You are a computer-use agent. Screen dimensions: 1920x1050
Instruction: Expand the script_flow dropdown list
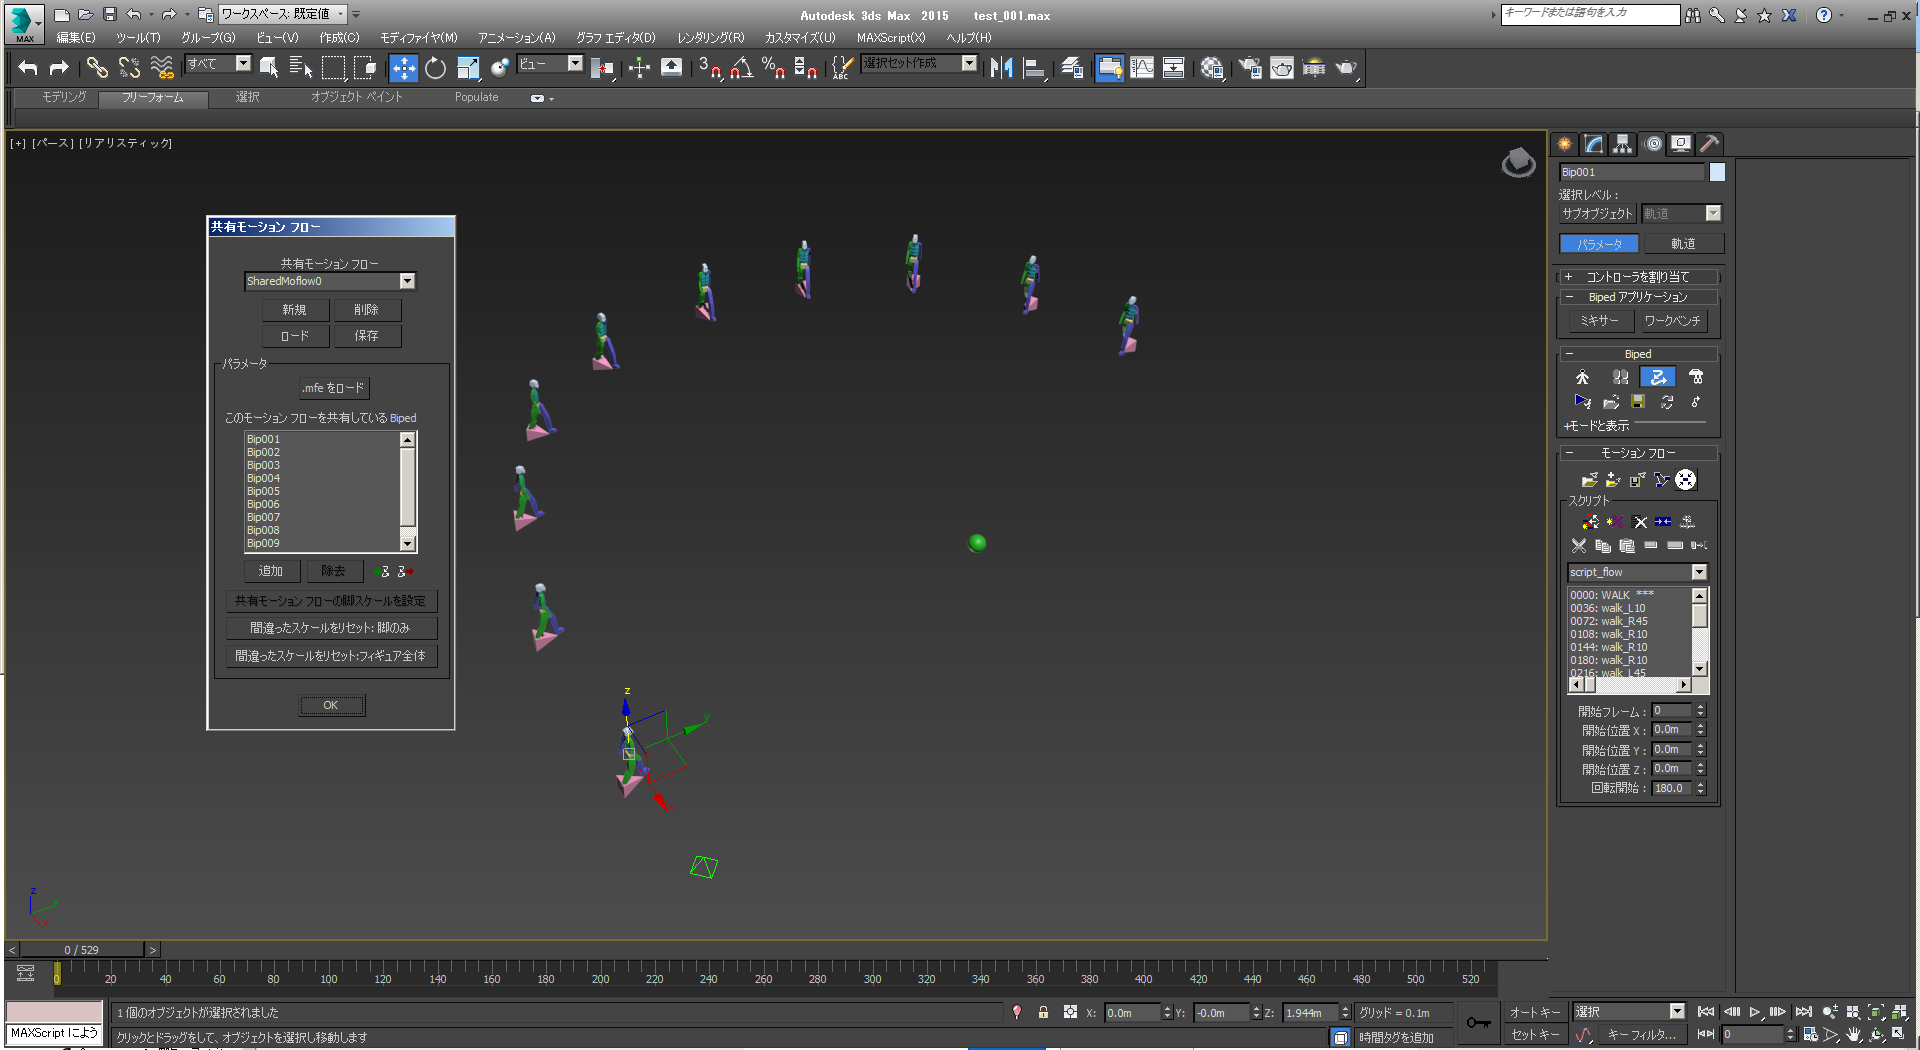(1699, 572)
